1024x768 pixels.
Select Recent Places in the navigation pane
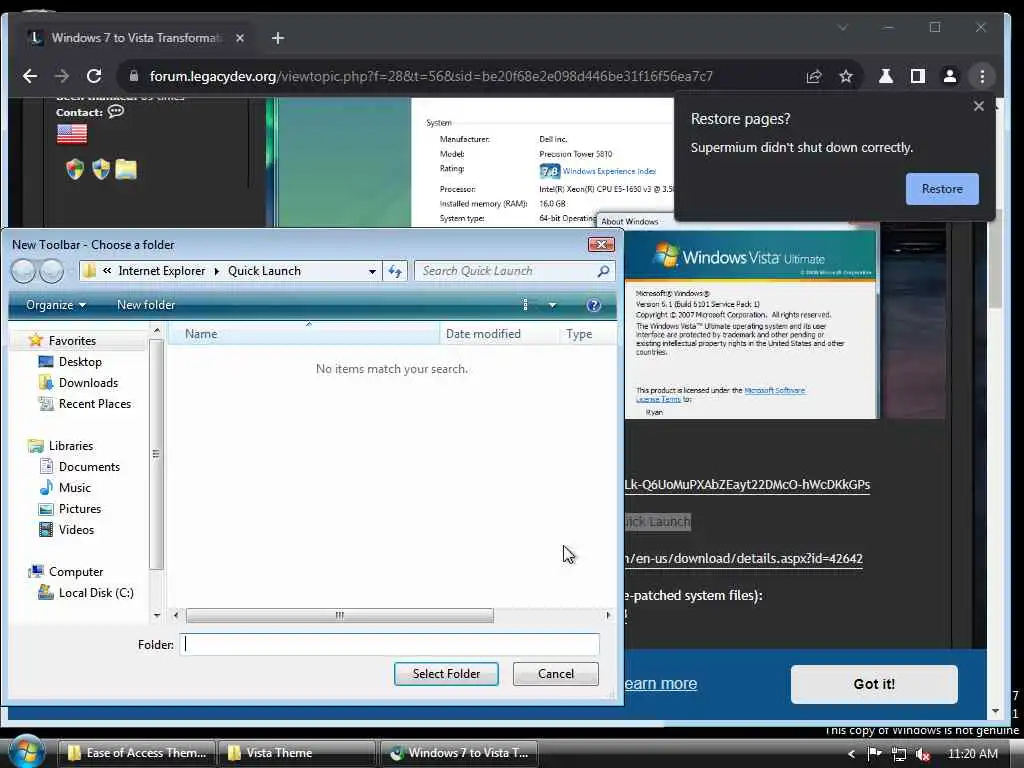tap(95, 404)
